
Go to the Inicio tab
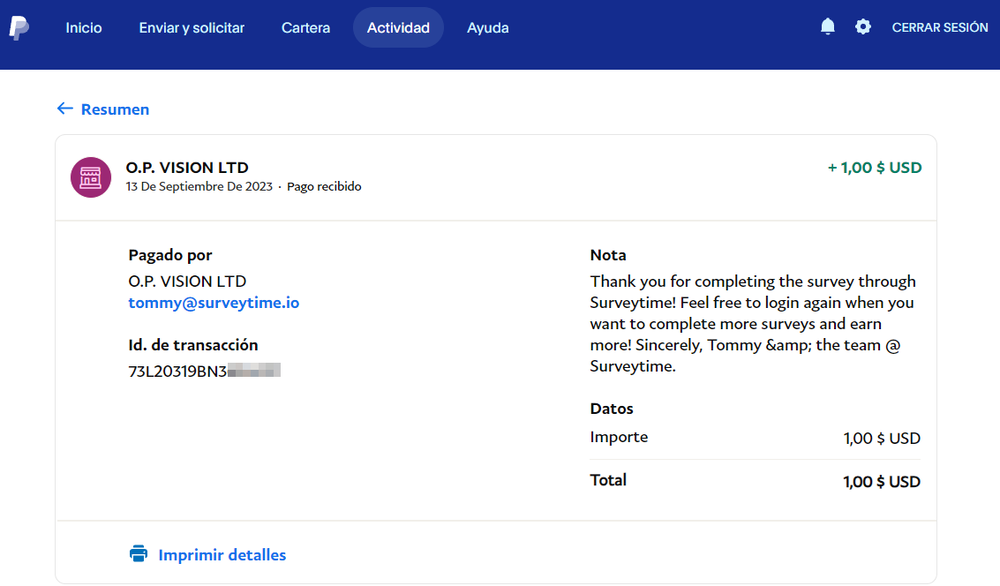pos(84,28)
